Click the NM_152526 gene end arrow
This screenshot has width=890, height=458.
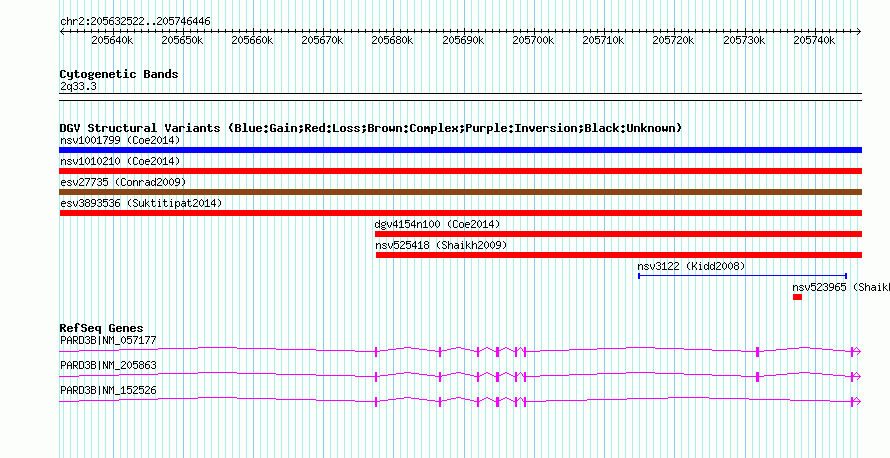click(857, 401)
